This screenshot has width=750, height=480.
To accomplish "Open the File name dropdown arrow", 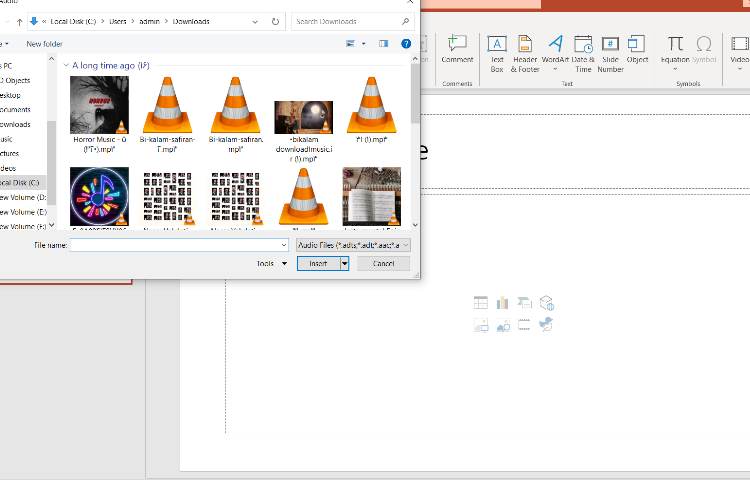I will 284,245.
